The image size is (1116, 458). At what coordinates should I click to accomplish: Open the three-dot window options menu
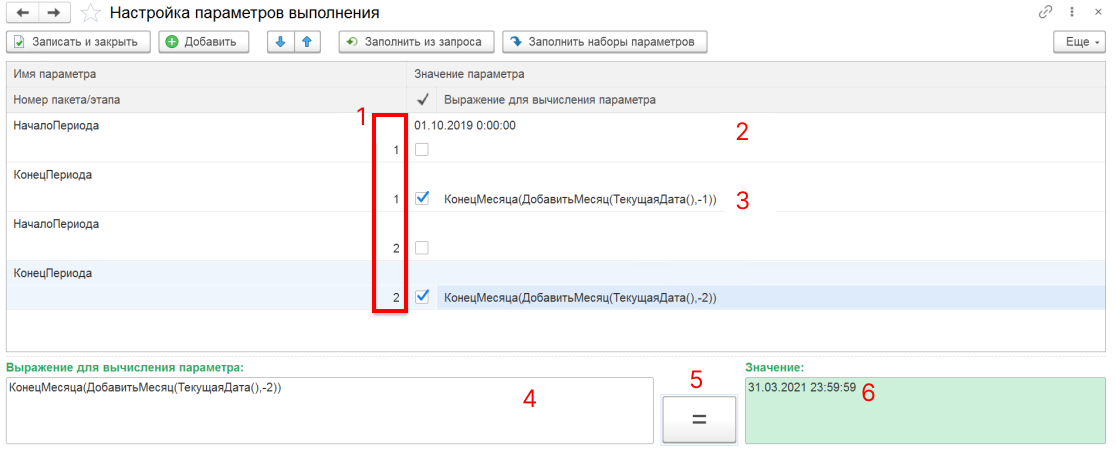tap(1072, 13)
